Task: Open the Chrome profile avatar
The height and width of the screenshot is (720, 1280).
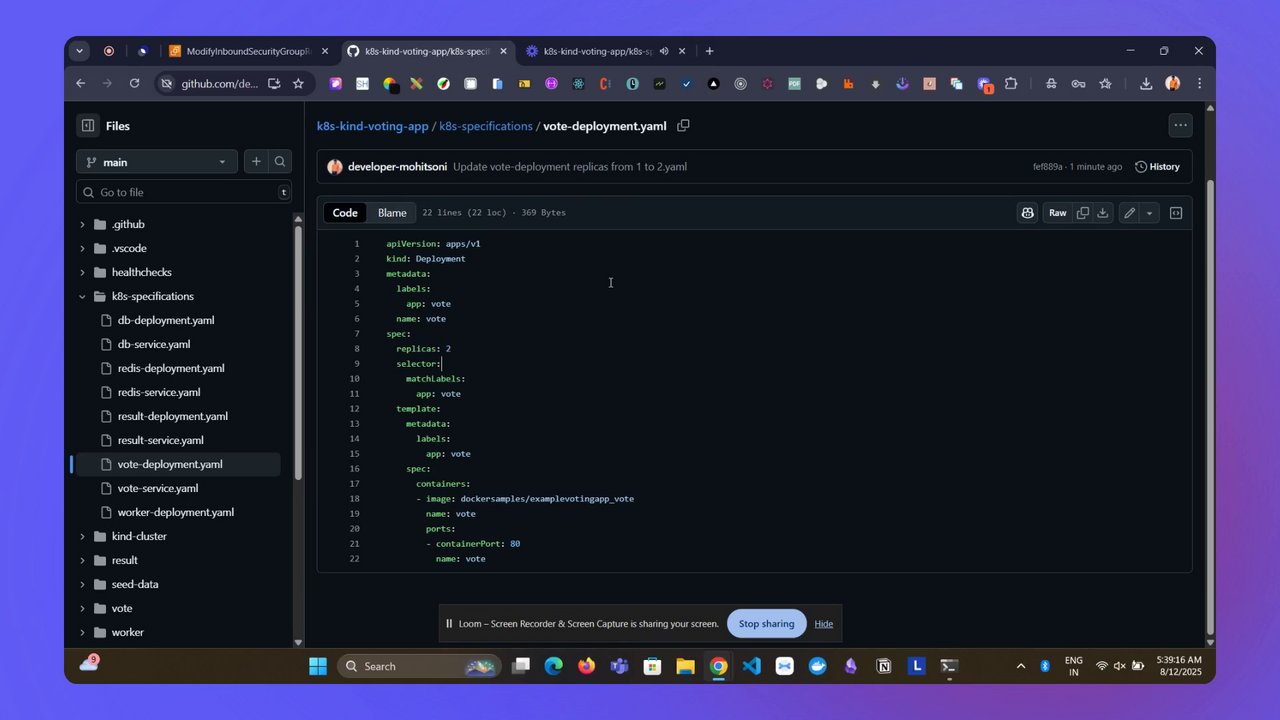Action: click(1172, 84)
